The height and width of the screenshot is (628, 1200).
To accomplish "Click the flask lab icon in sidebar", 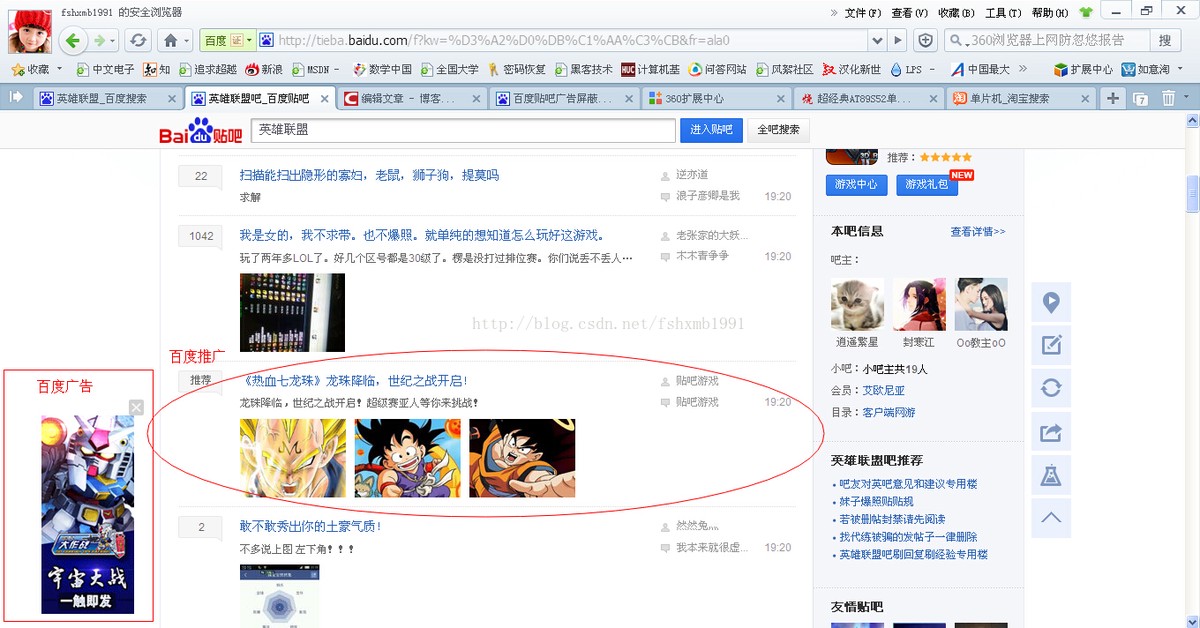I will [x=1051, y=475].
